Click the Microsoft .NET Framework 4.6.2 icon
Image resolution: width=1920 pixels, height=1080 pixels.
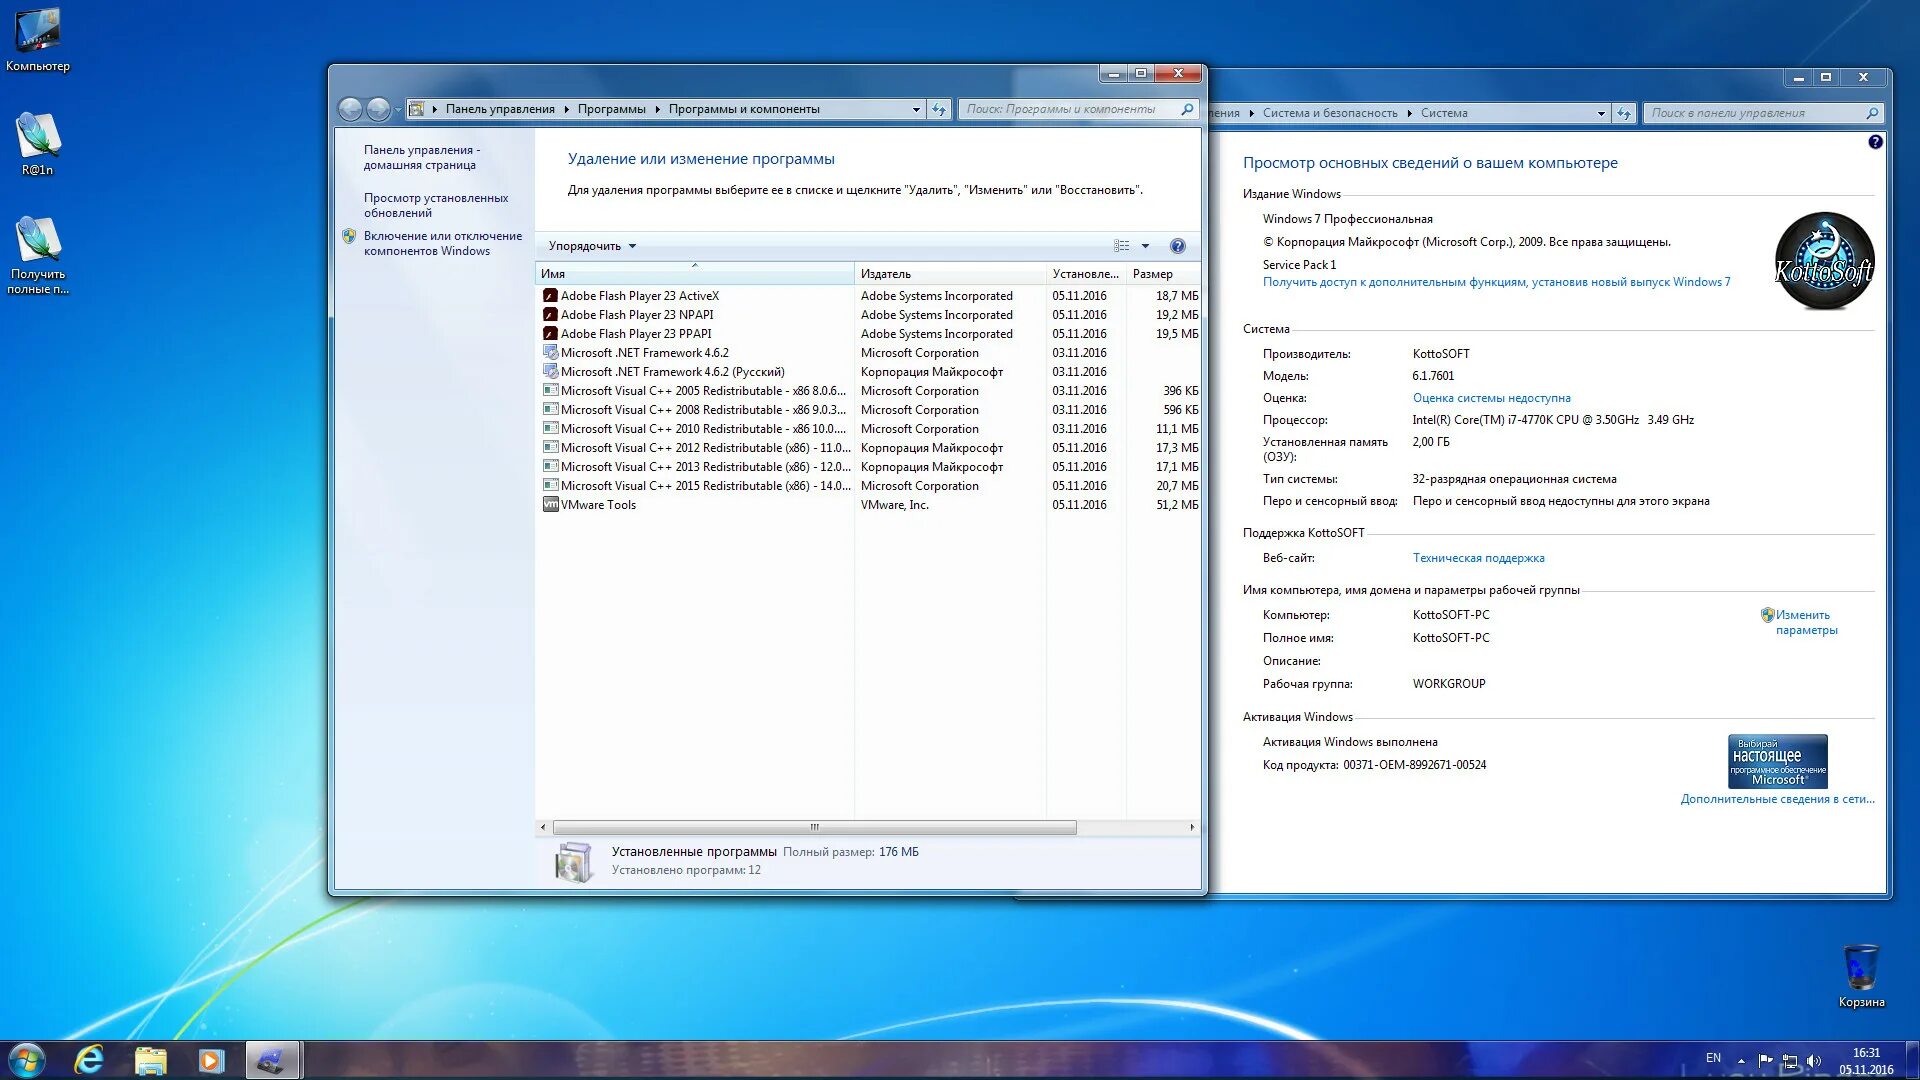[550, 353]
